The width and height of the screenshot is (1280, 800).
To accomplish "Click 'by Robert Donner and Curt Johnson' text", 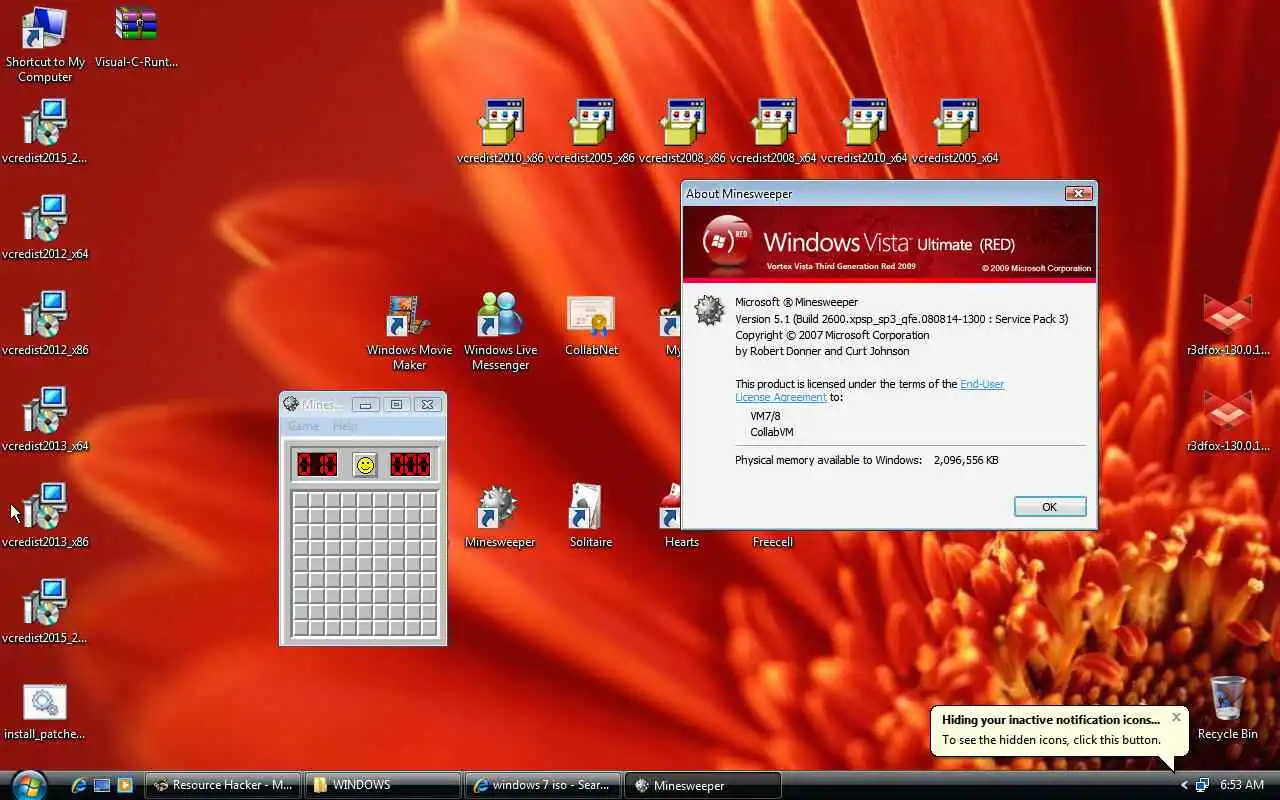I will click(x=822, y=351).
